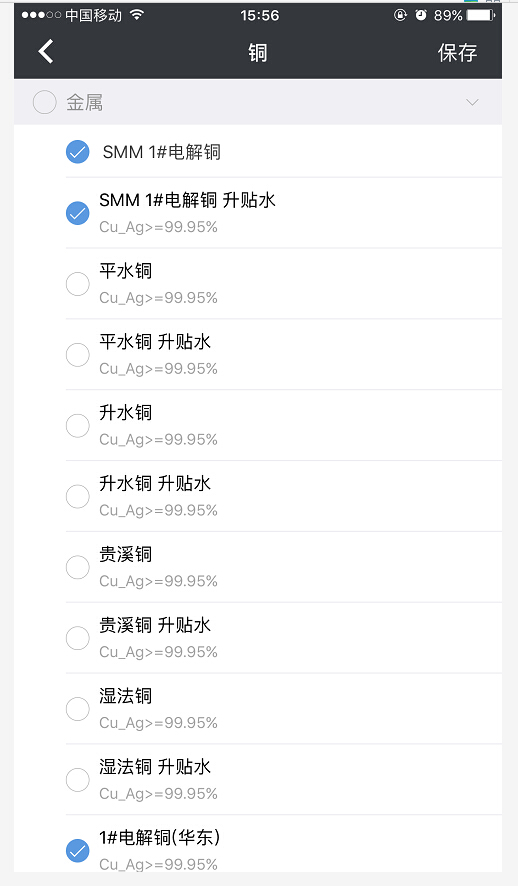Image resolution: width=518 pixels, height=886 pixels.
Task: Tap the back arrow icon
Action: [46, 51]
